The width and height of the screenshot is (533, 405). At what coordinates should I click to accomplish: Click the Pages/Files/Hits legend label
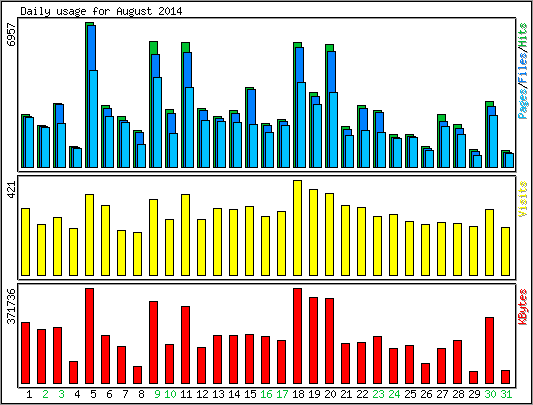point(523,71)
